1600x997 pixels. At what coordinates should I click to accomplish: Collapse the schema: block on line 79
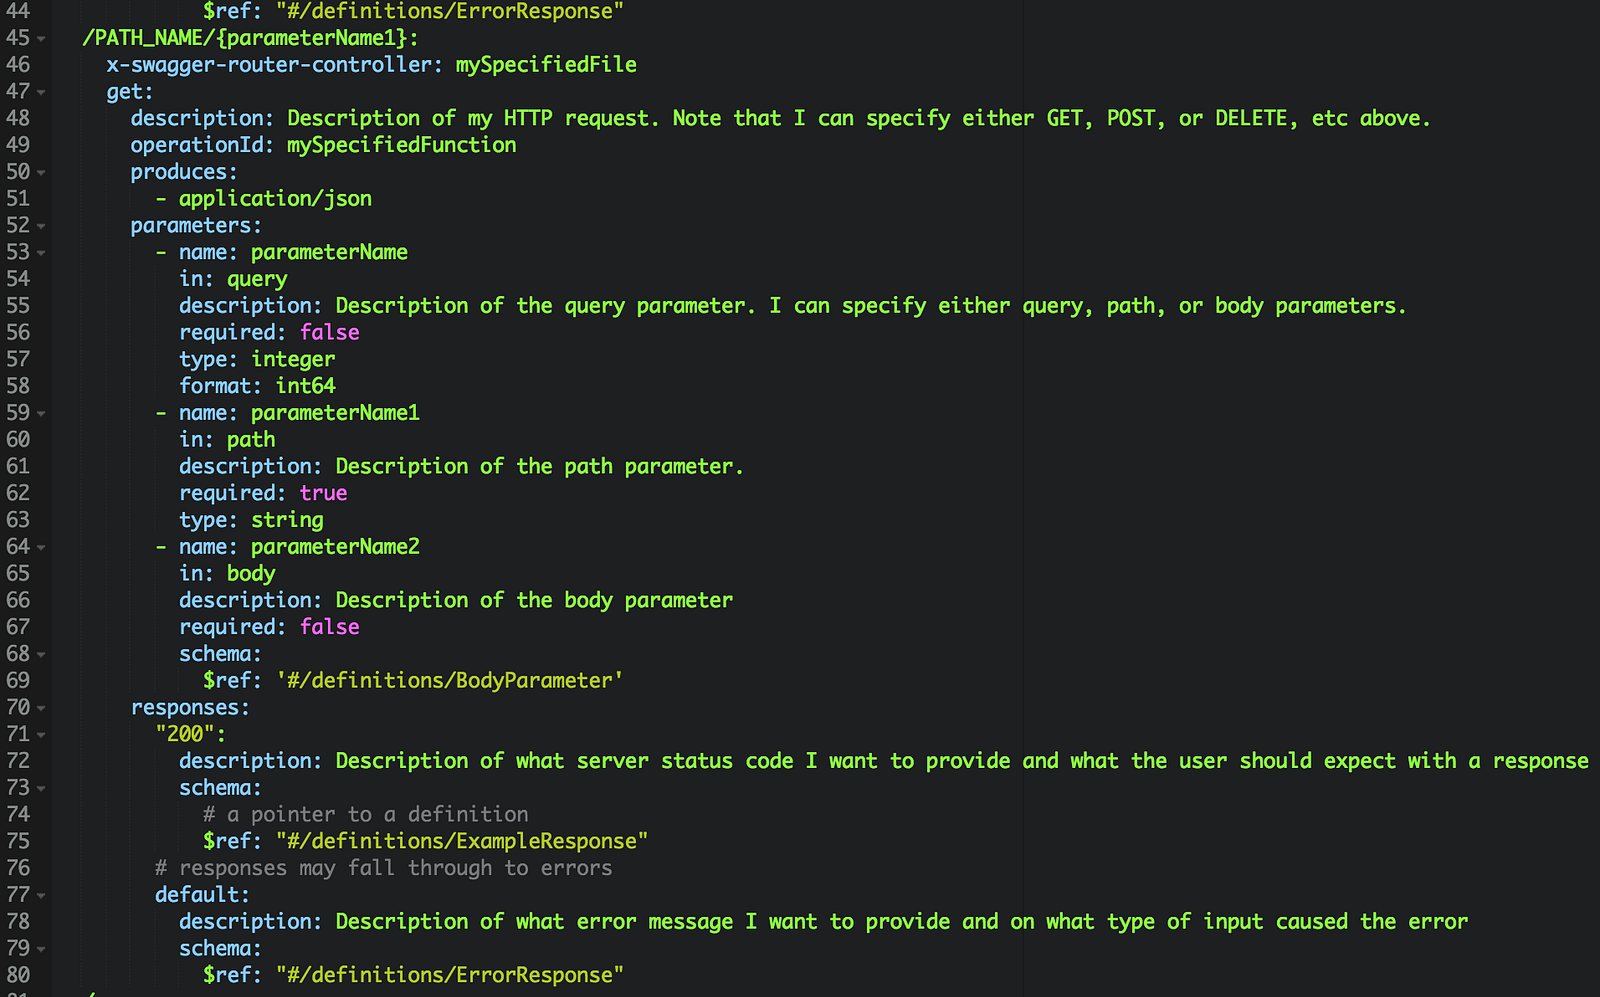(x=41, y=949)
